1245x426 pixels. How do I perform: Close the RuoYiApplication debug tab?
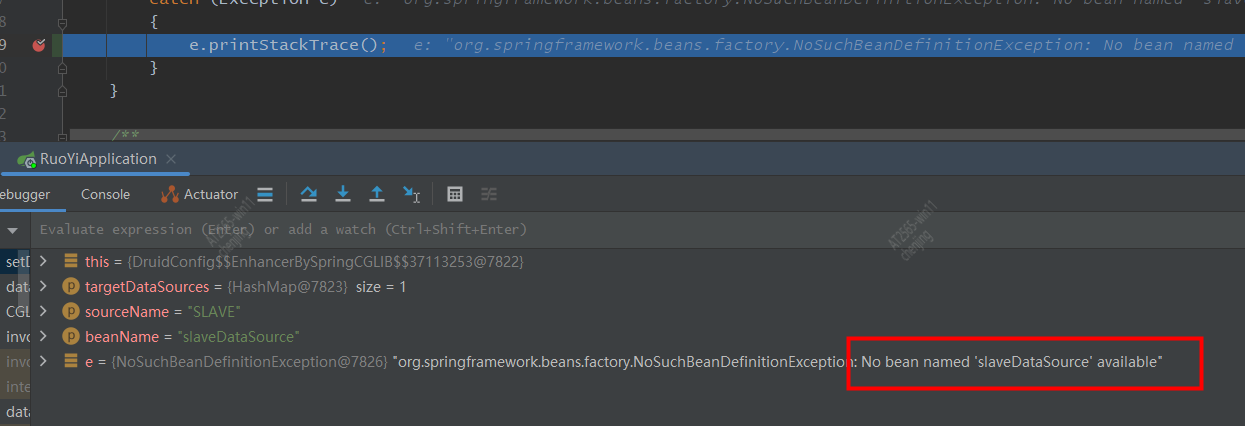pyautogui.click(x=171, y=159)
